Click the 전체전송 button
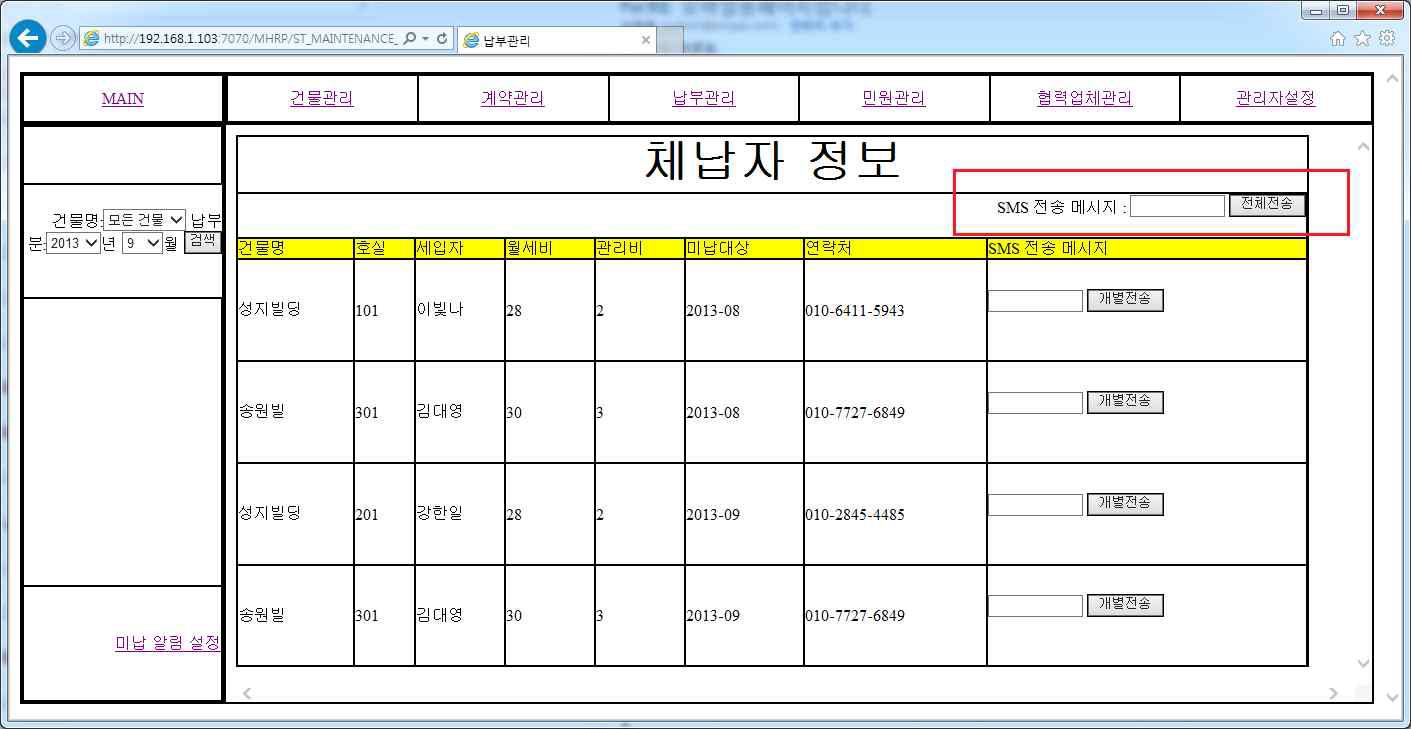Screen dimensions: 1411x729 coord(1267,205)
